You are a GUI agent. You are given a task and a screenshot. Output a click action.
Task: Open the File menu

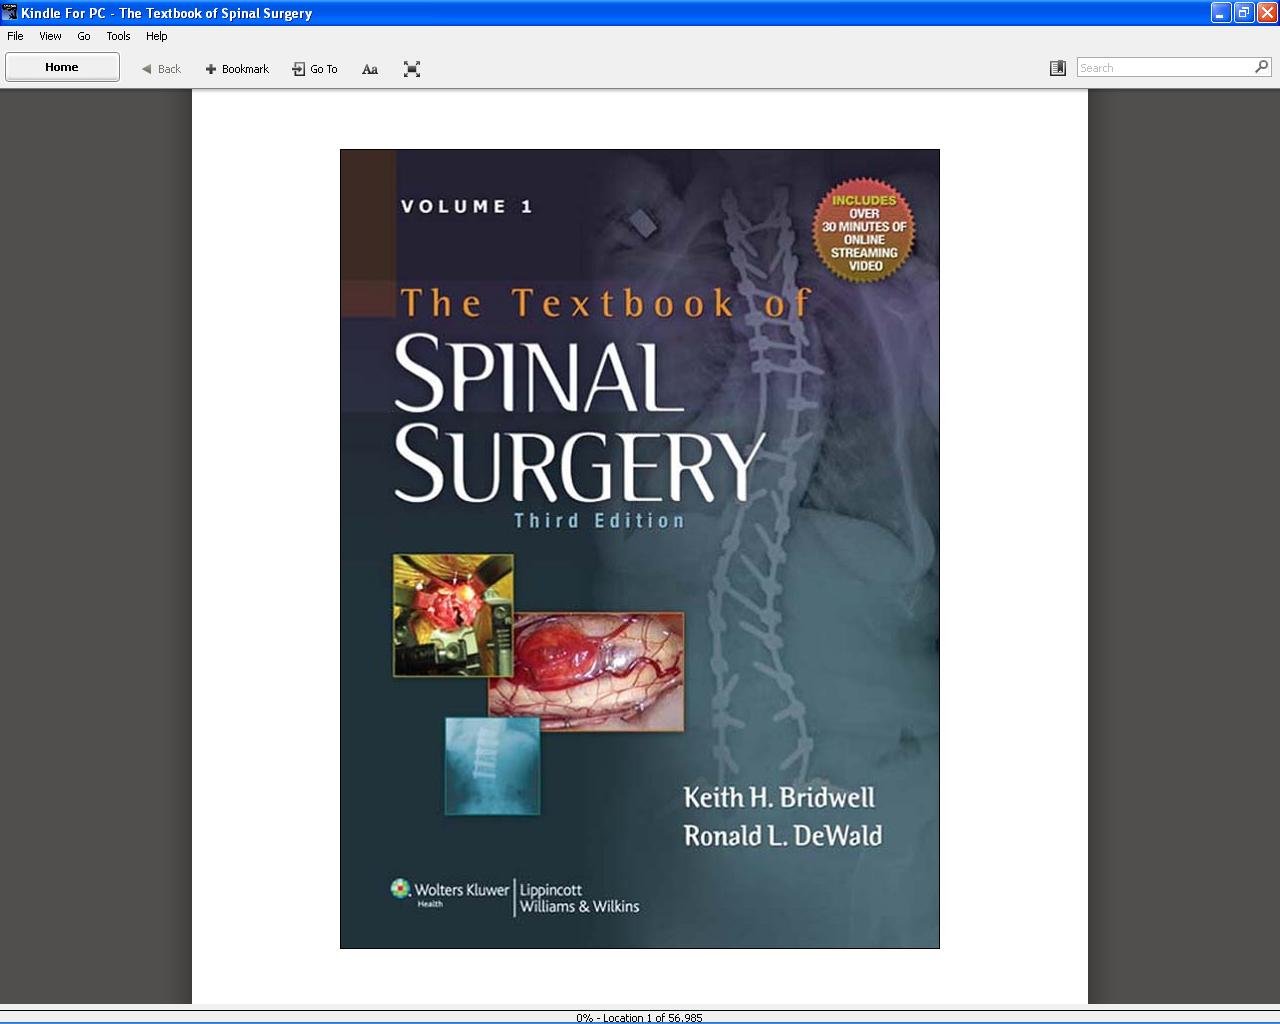point(15,36)
